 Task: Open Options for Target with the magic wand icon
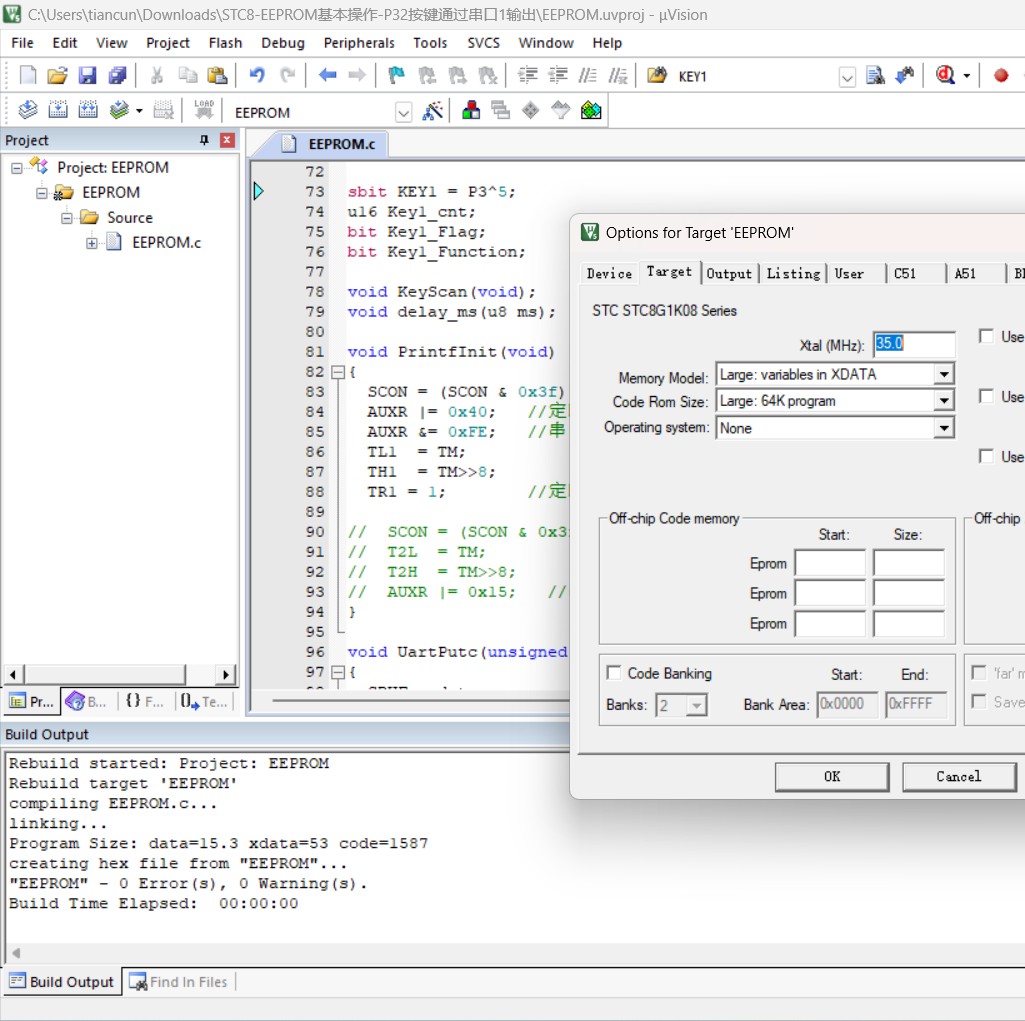432,110
